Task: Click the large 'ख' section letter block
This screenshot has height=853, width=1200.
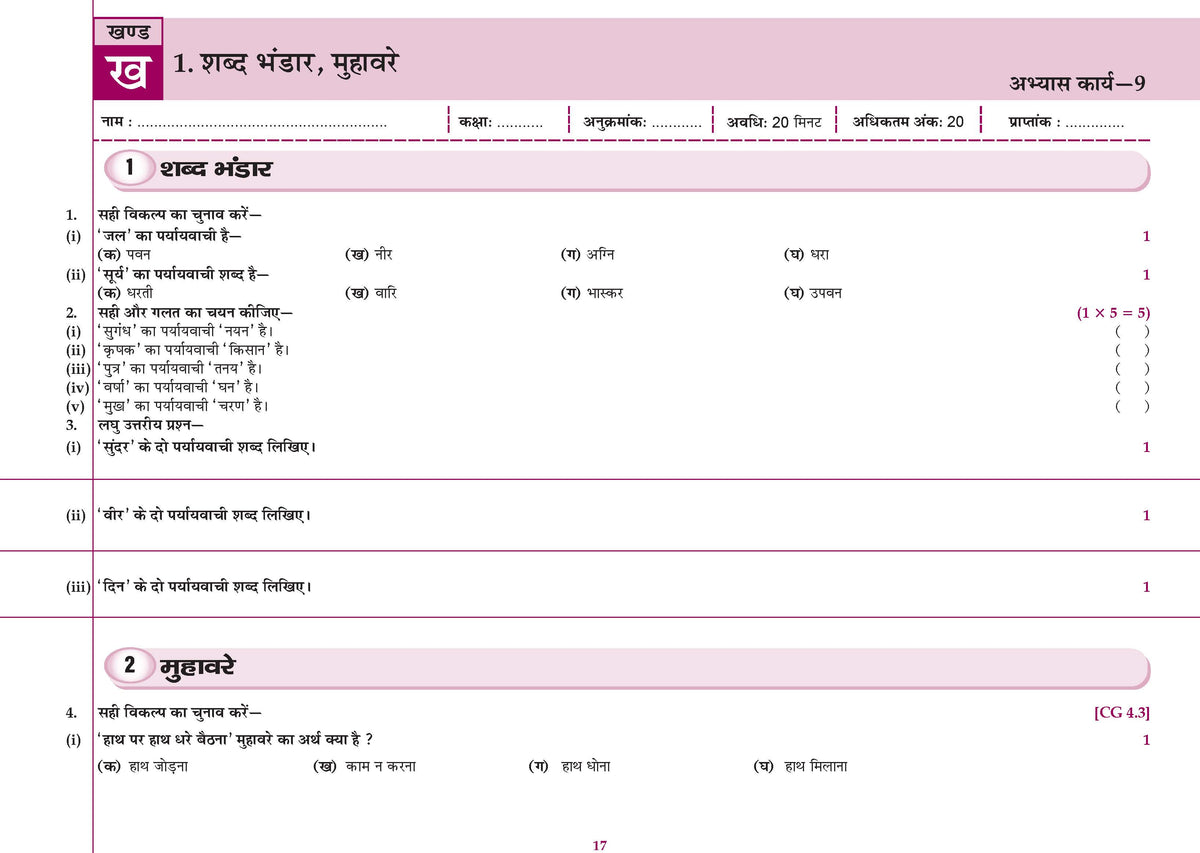Action: [x=128, y=72]
